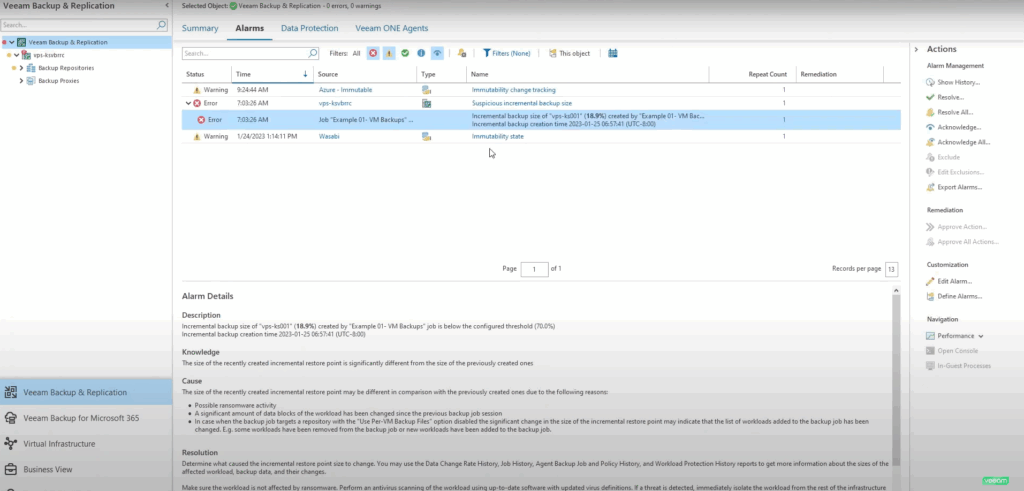Click the Acknowledged alarms filter icon
The height and width of the screenshot is (491, 1024).
(437, 53)
